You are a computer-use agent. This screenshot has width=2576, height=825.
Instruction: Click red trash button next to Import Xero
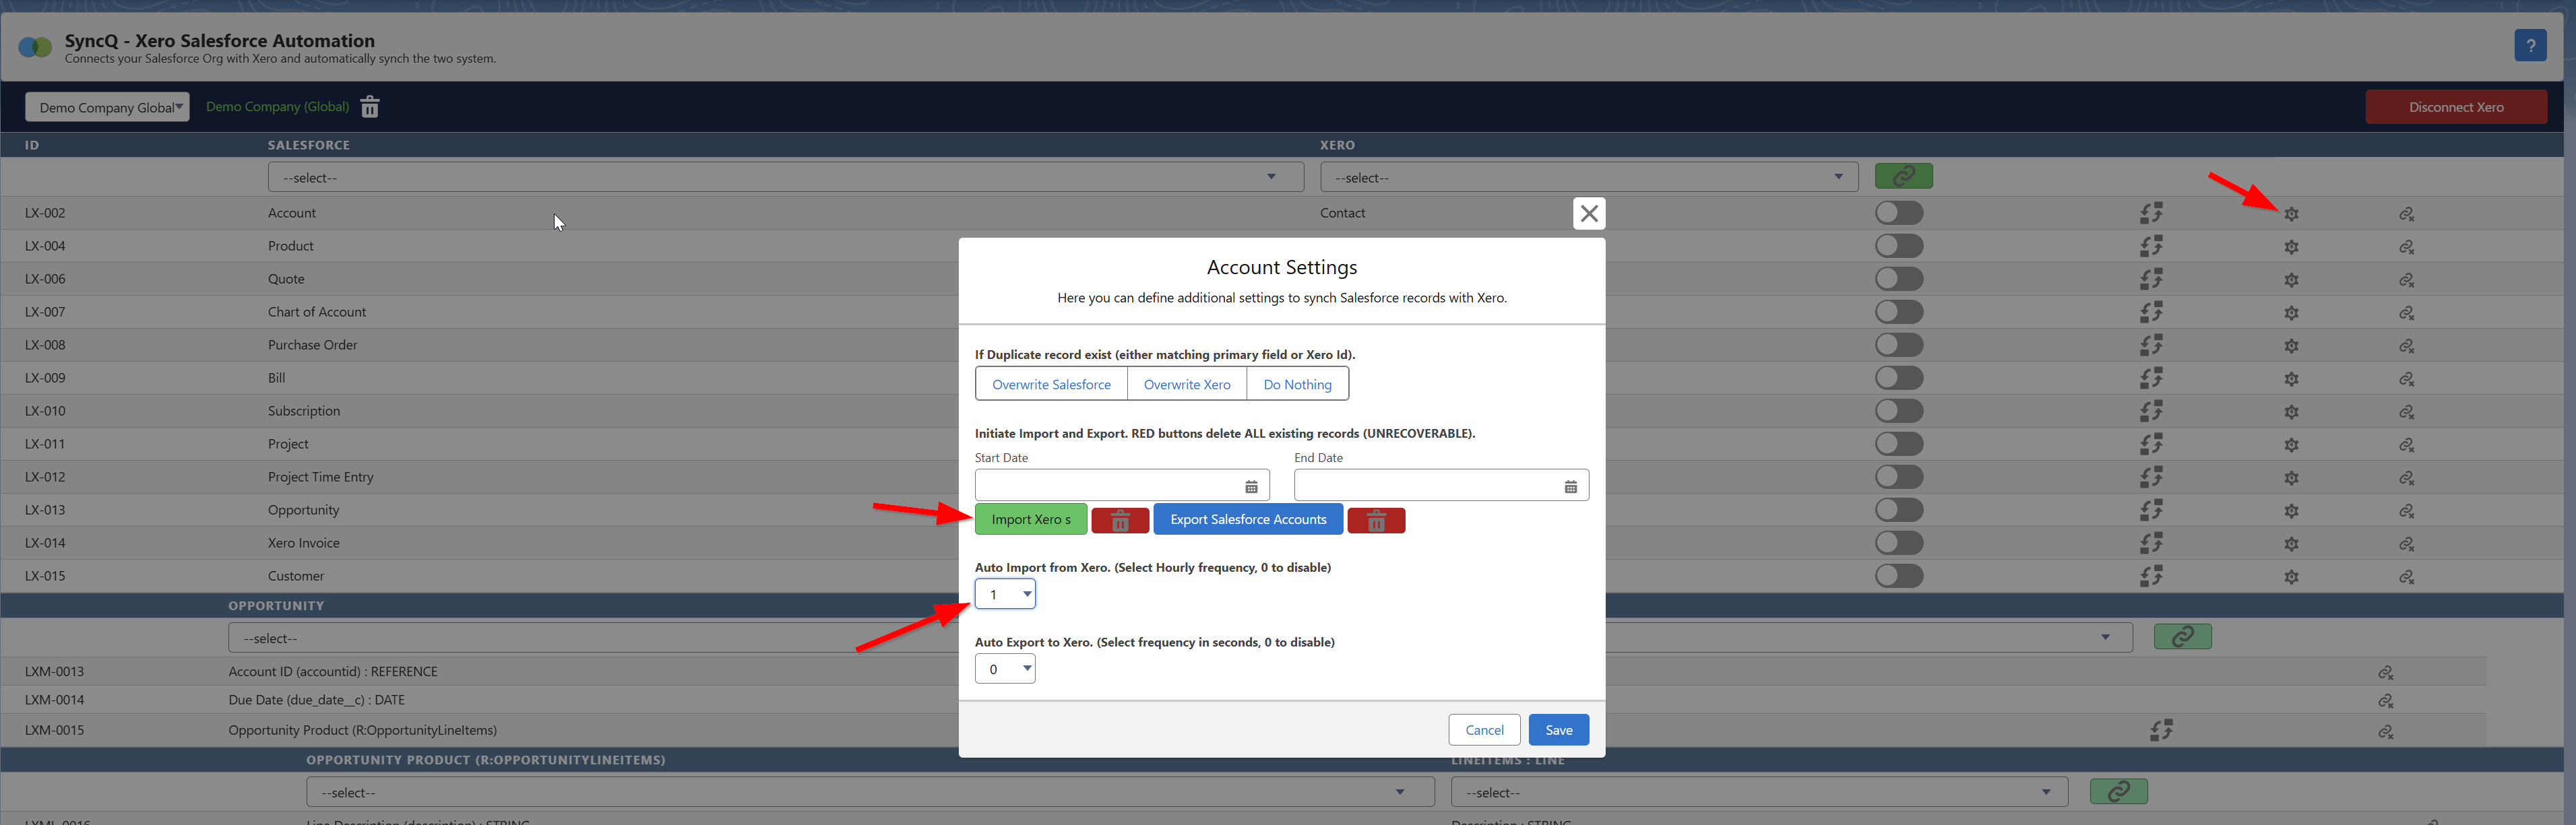[x=1120, y=520]
